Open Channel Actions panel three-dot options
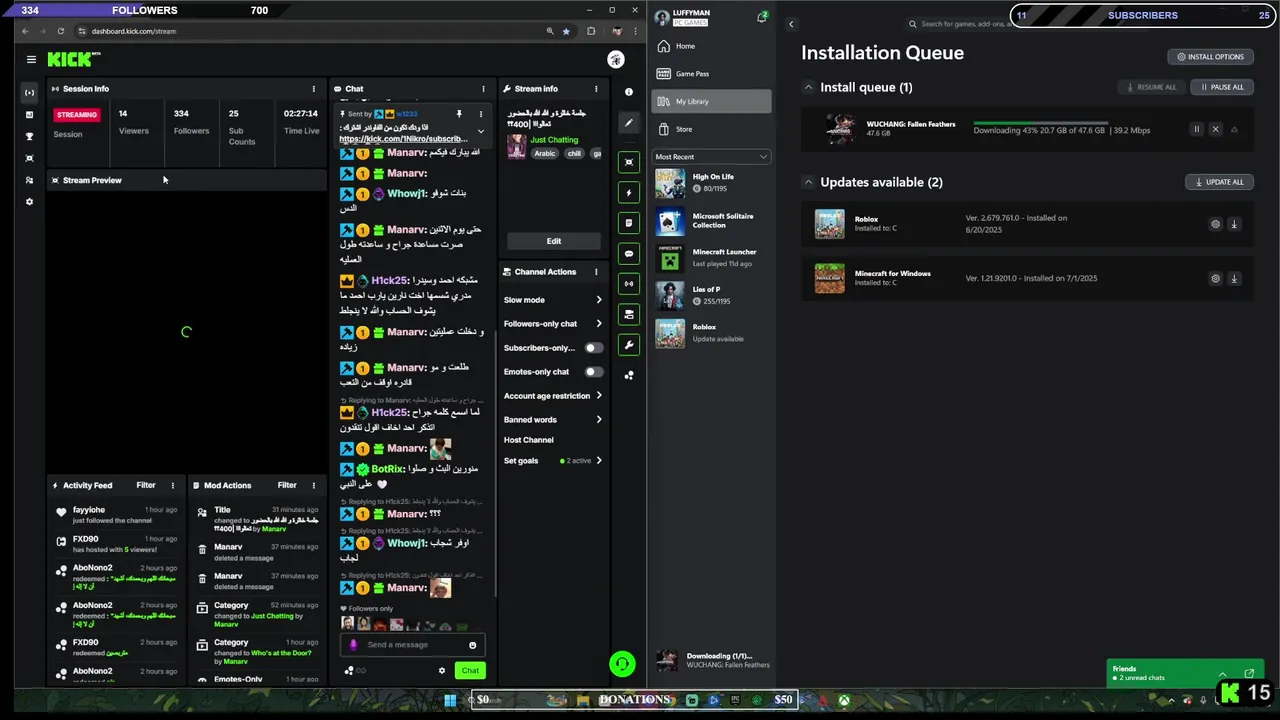Screen dimensions: 1280x720 [596, 272]
